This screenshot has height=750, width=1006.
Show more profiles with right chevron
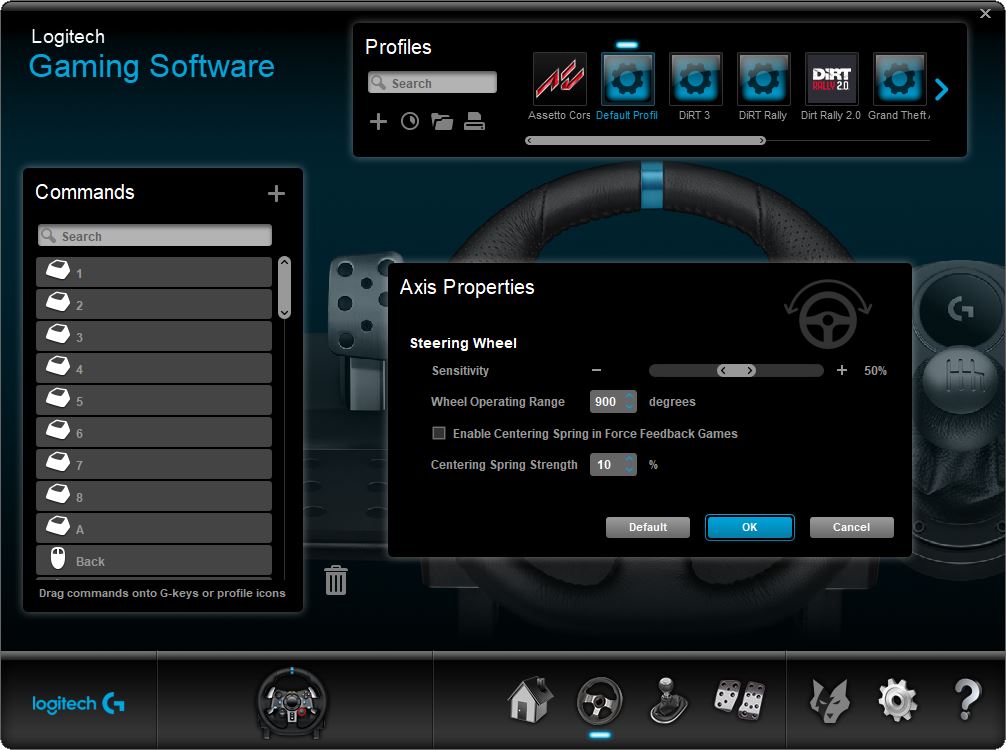[x=941, y=90]
